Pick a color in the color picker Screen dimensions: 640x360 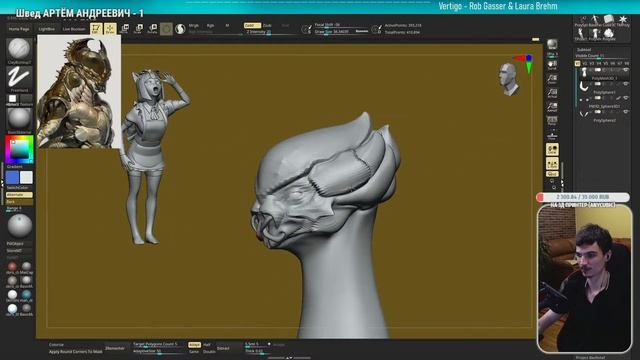pyautogui.click(x=19, y=149)
